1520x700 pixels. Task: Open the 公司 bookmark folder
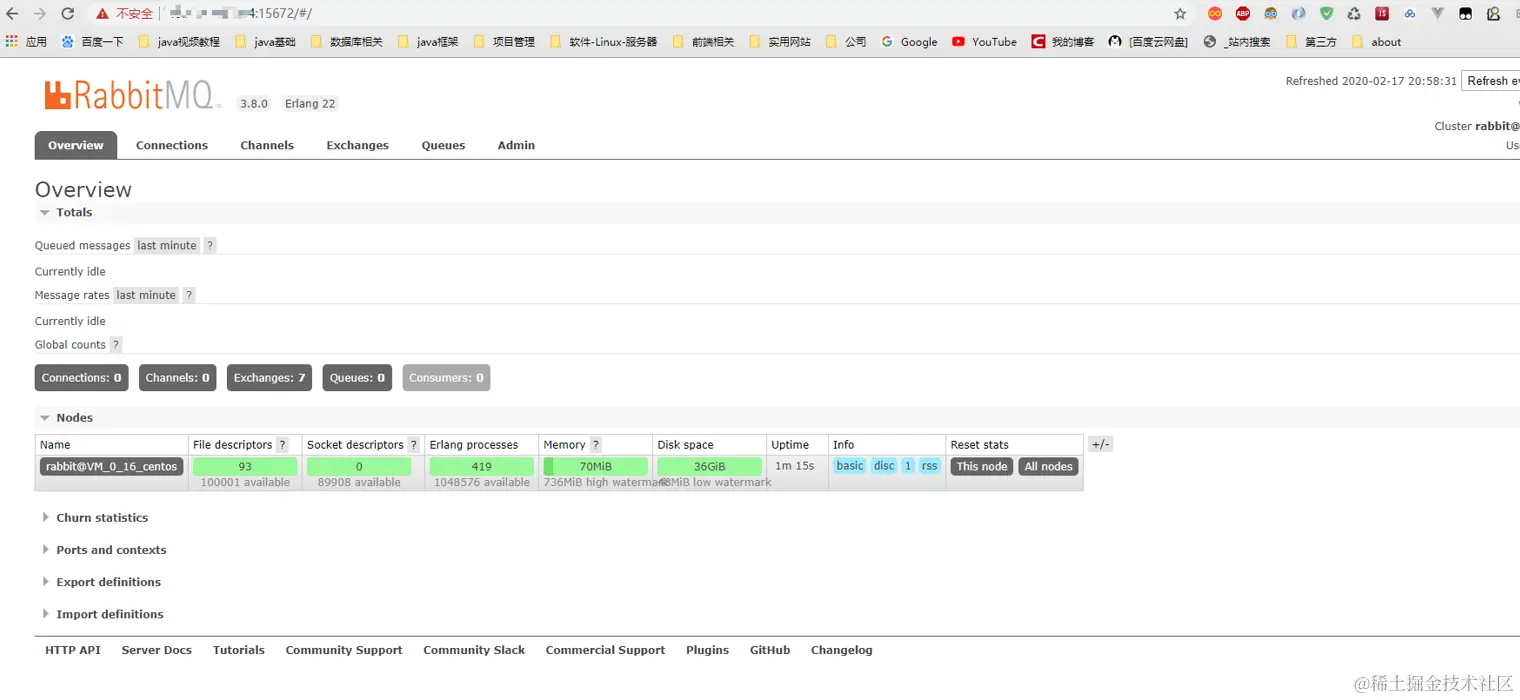point(845,42)
